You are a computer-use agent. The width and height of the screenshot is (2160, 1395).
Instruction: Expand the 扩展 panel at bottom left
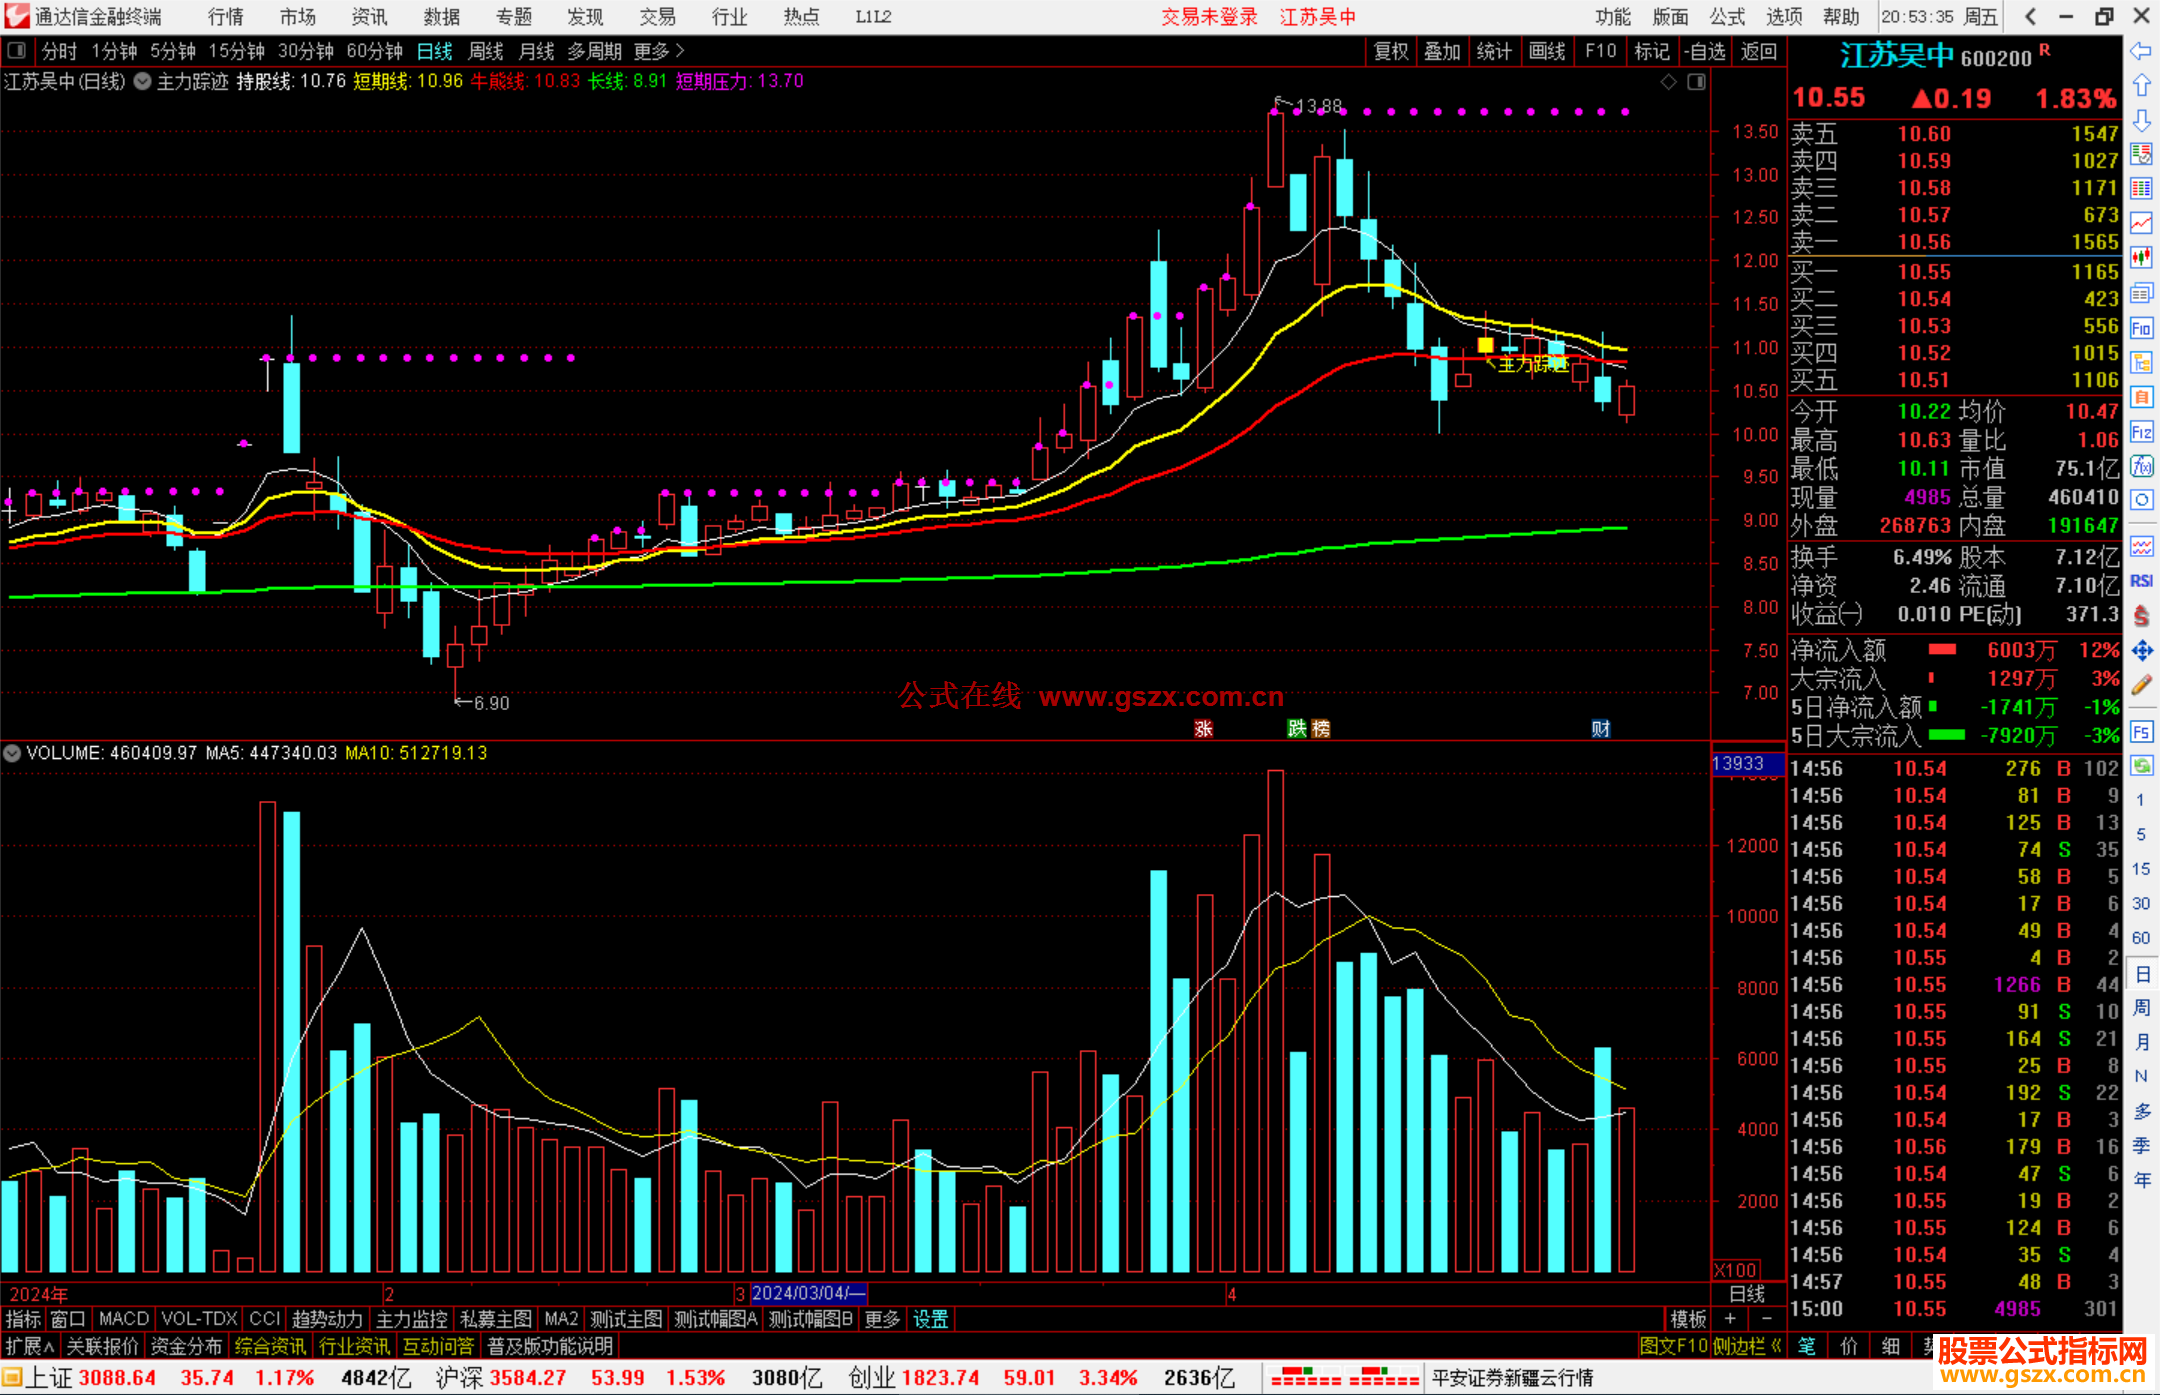[x=30, y=1346]
